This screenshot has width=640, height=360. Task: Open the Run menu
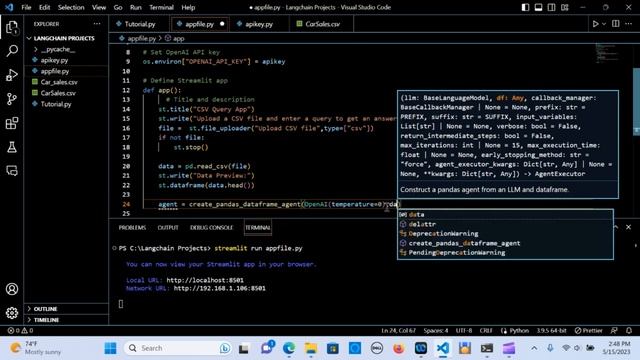(x=136, y=7)
